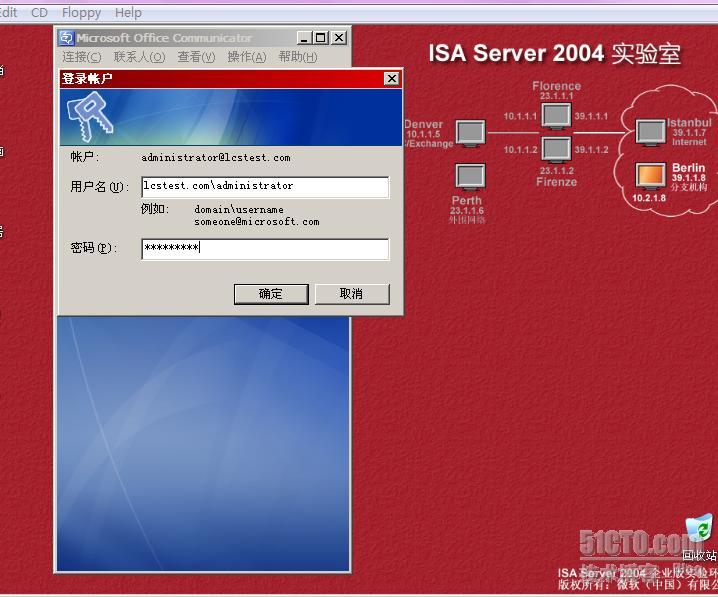Open the Floppy menu in VM window
The height and width of the screenshot is (597, 718).
click(x=82, y=12)
